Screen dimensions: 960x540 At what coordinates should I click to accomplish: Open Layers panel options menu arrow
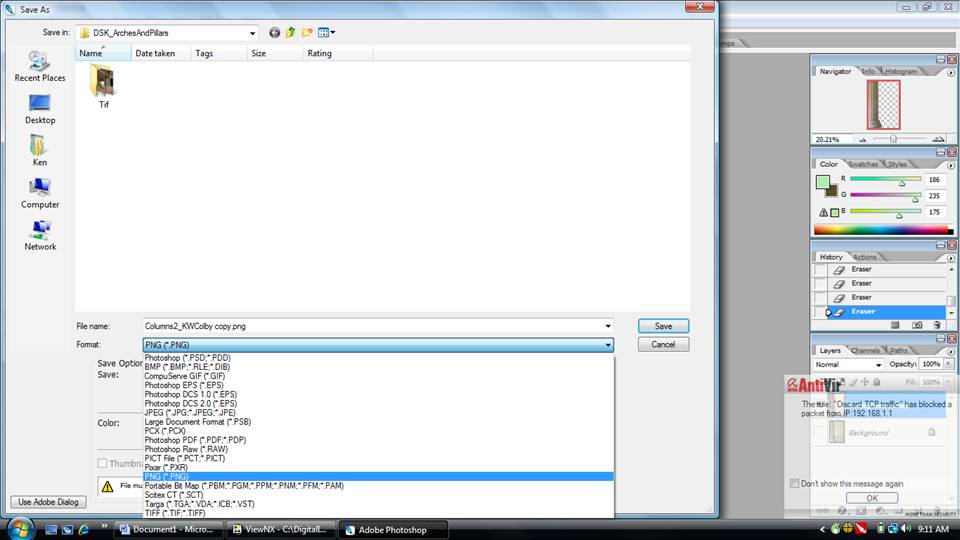(951, 351)
